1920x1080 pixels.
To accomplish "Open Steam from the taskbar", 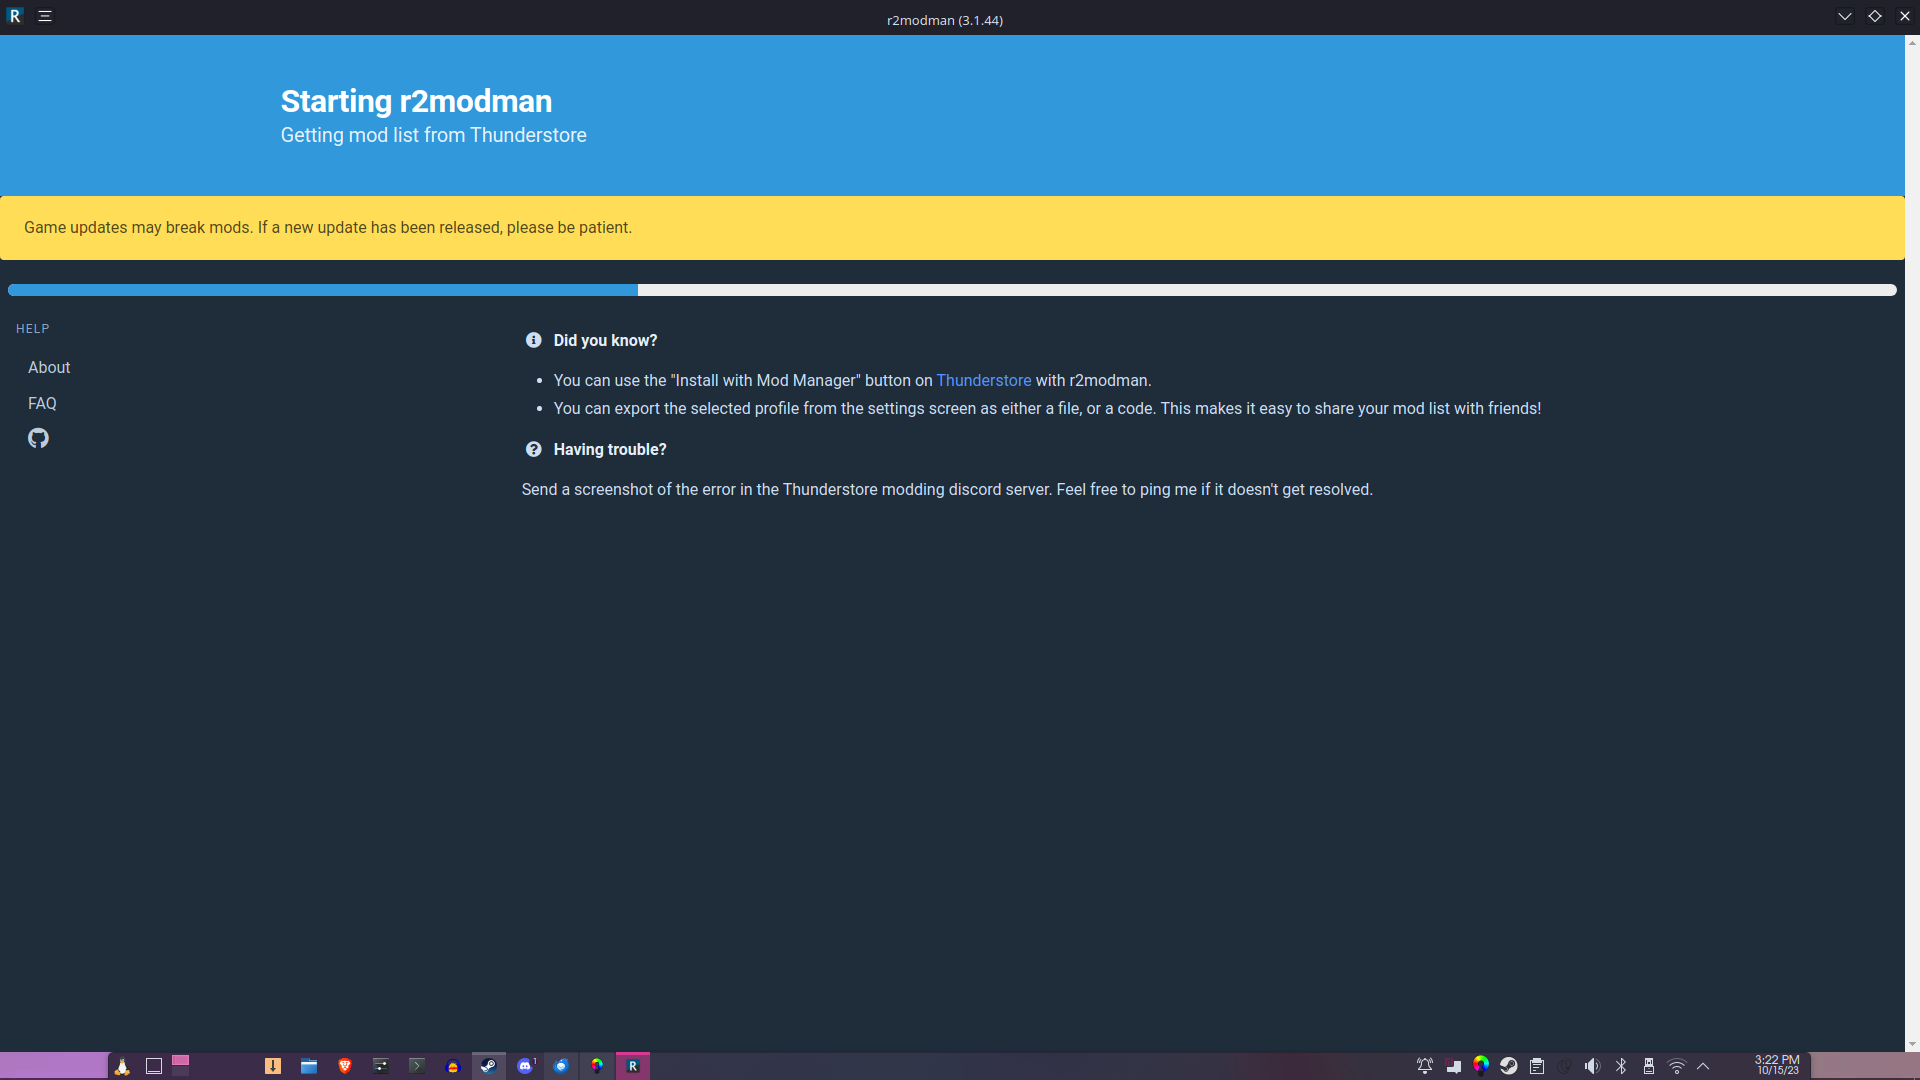I will point(488,1066).
